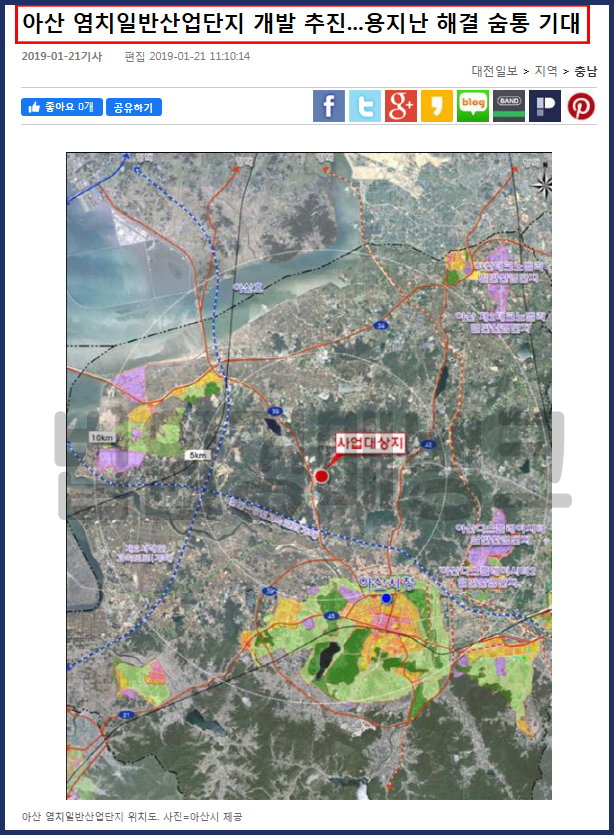
Task: Click the red project site marker
Action: 321,476
